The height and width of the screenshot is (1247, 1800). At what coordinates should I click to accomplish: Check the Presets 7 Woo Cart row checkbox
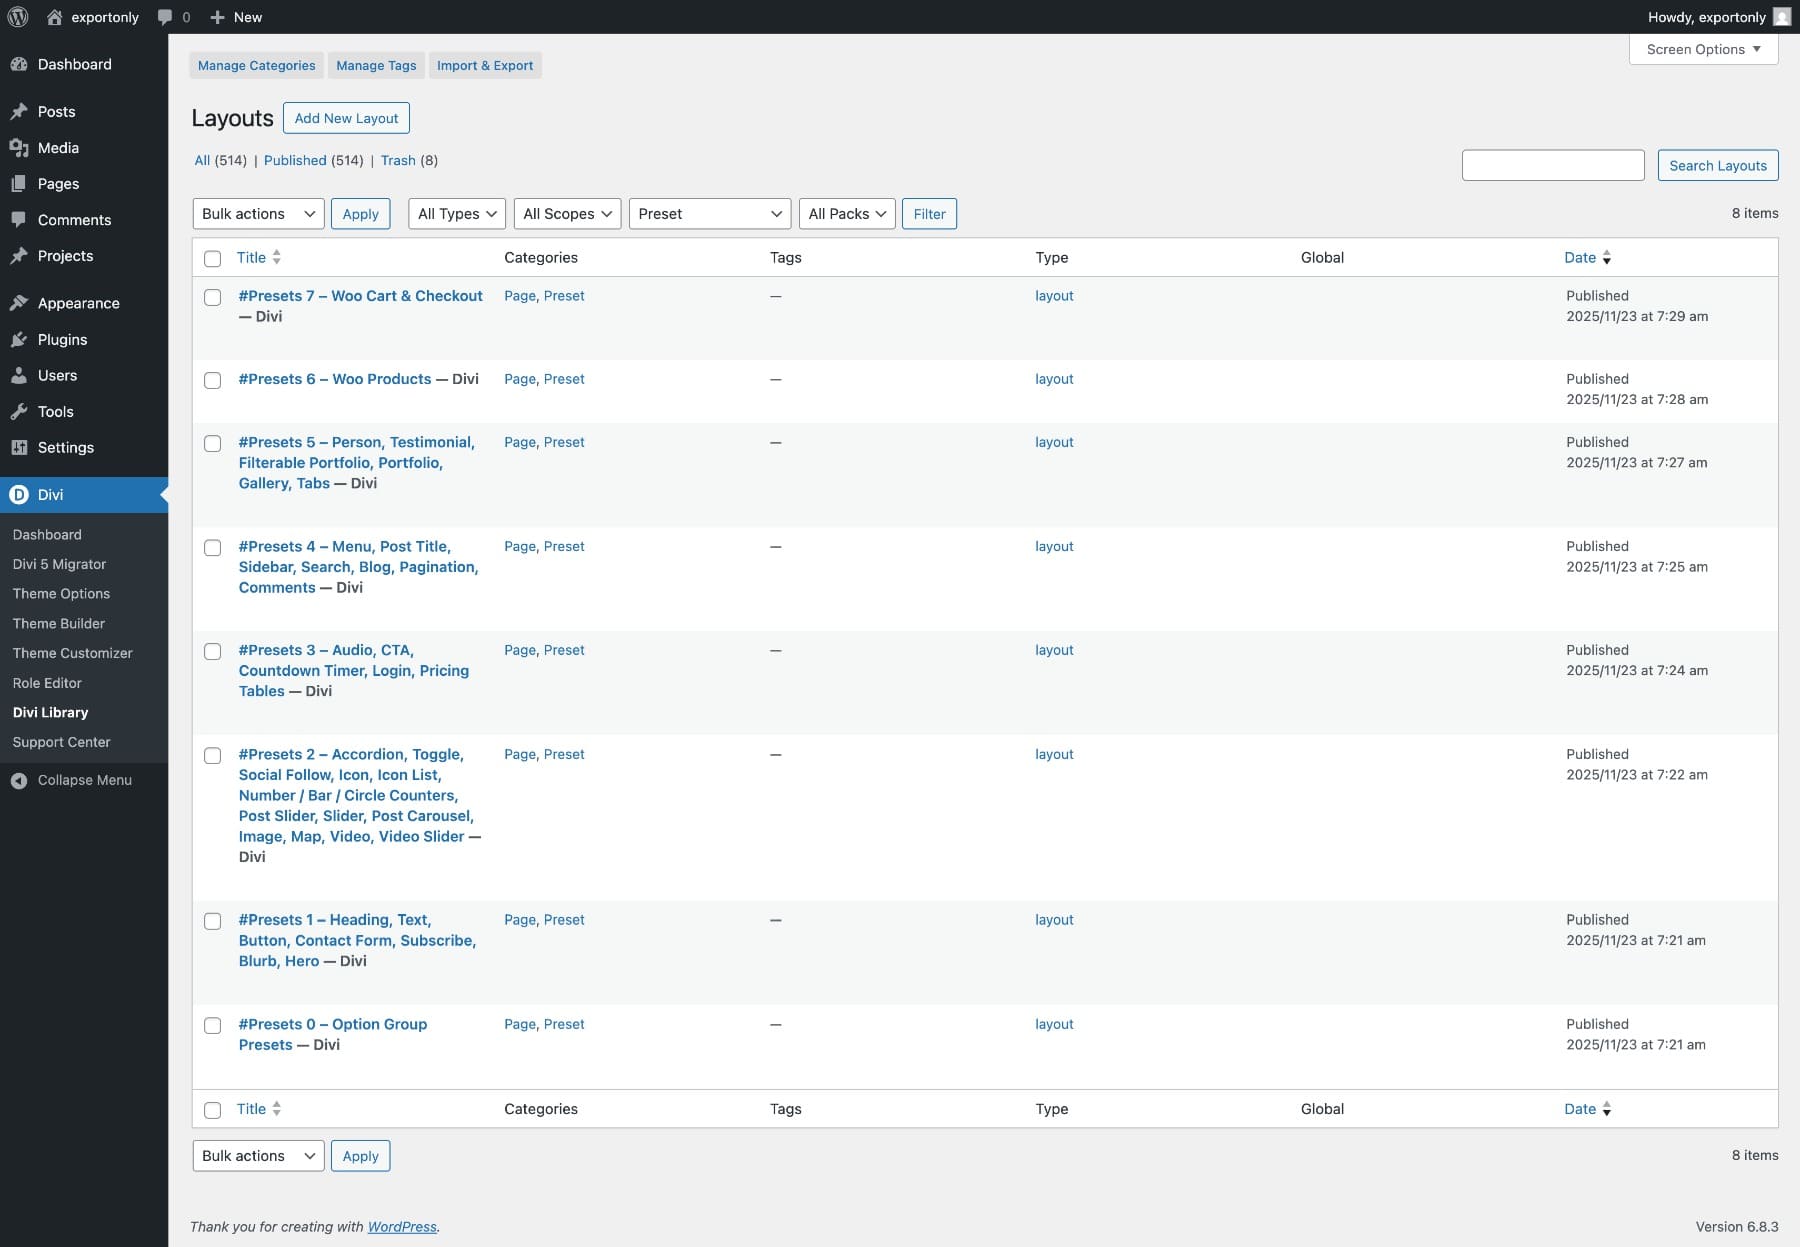(x=213, y=297)
